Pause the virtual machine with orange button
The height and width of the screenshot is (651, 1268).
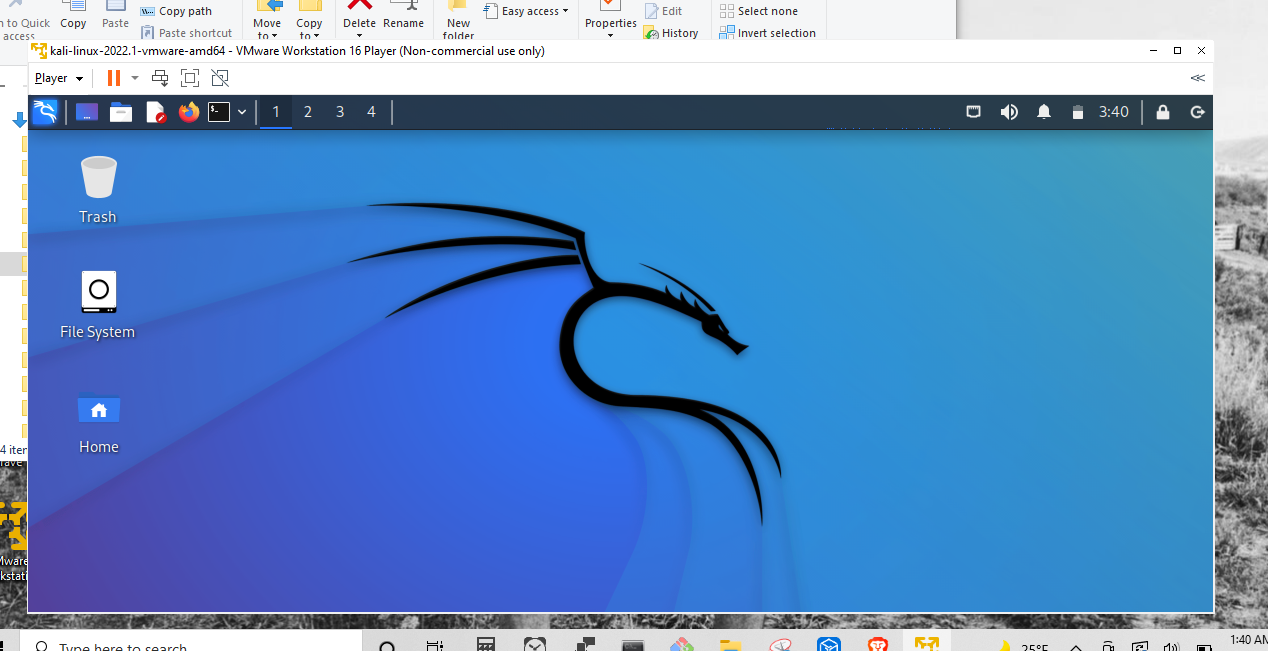pyautogui.click(x=113, y=78)
